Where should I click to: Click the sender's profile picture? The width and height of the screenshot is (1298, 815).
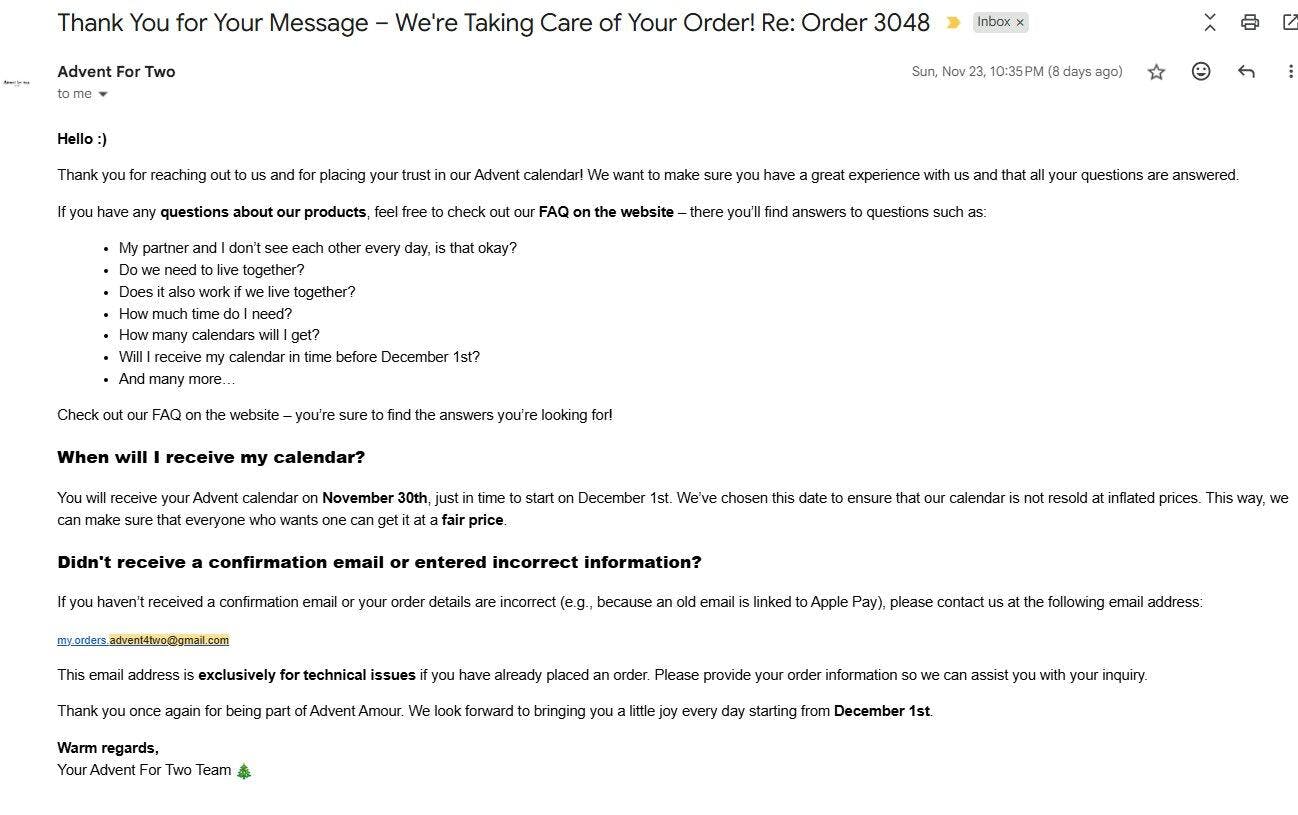pos(17,82)
